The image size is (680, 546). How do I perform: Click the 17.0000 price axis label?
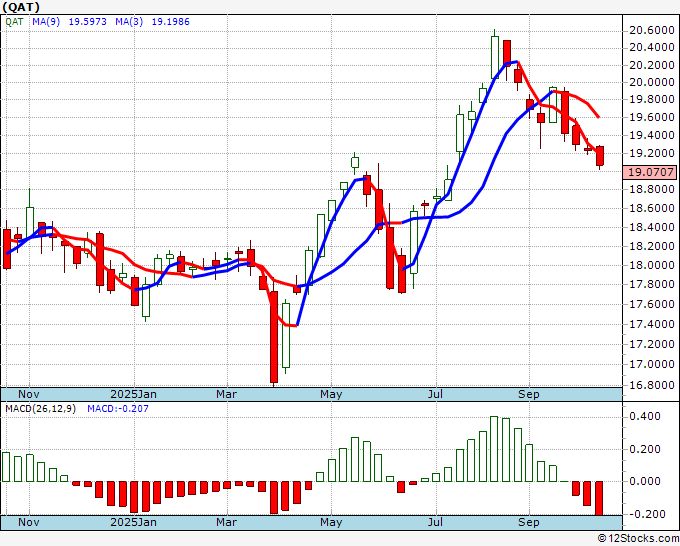coord(651,364)
